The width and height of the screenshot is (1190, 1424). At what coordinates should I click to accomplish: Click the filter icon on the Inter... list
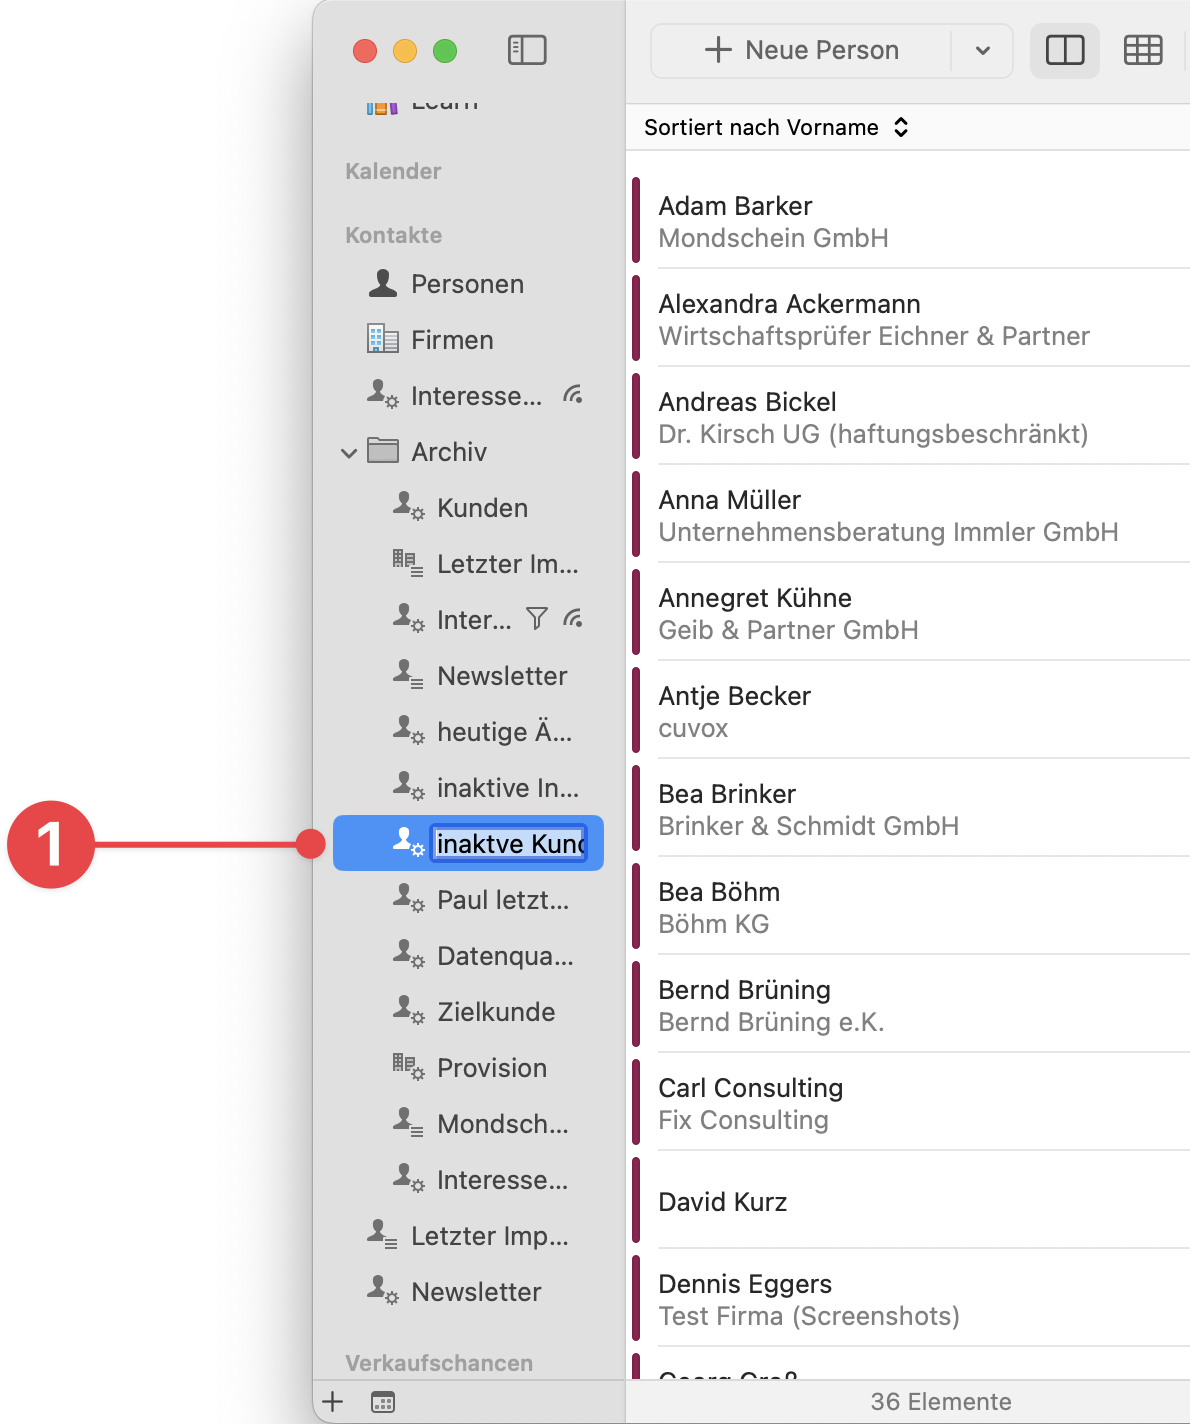tap(537, 619)
